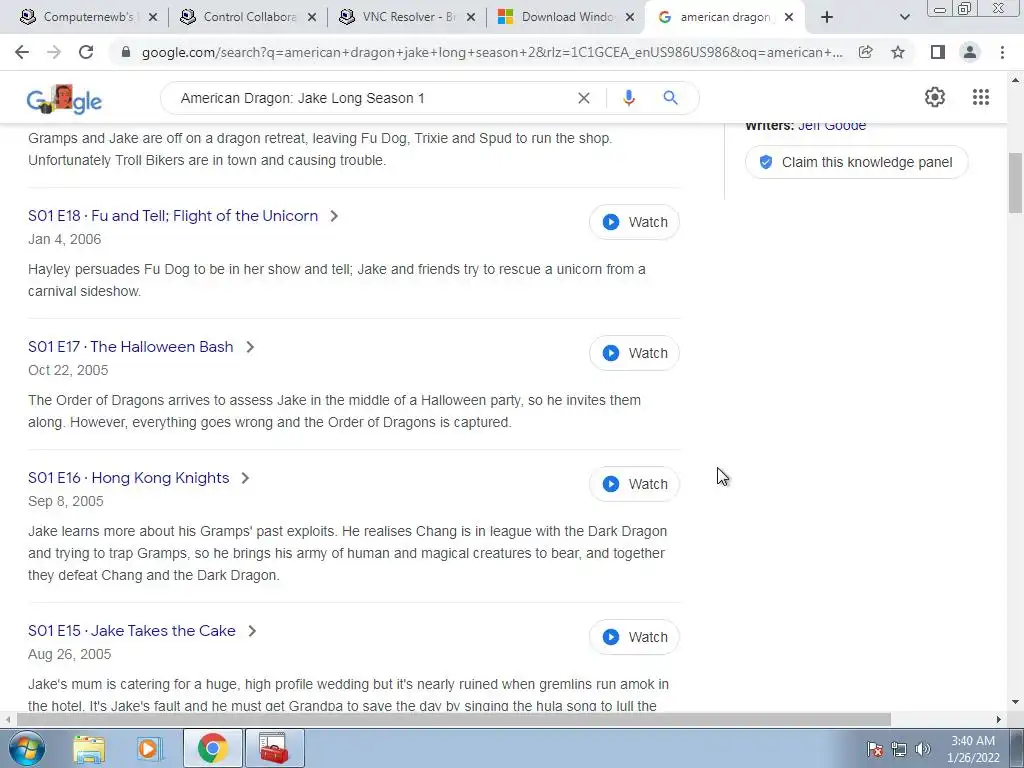Open the Chrome profile avatar
Screen dimensions: 1024x768
point(970,52)
